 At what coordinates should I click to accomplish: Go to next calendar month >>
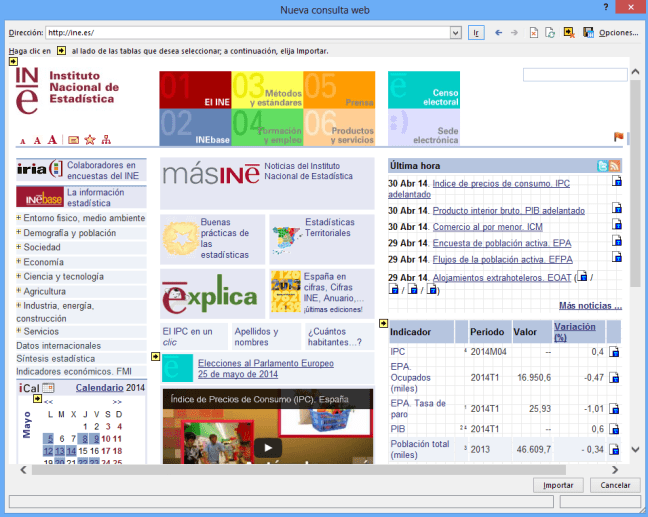[117, 402]
